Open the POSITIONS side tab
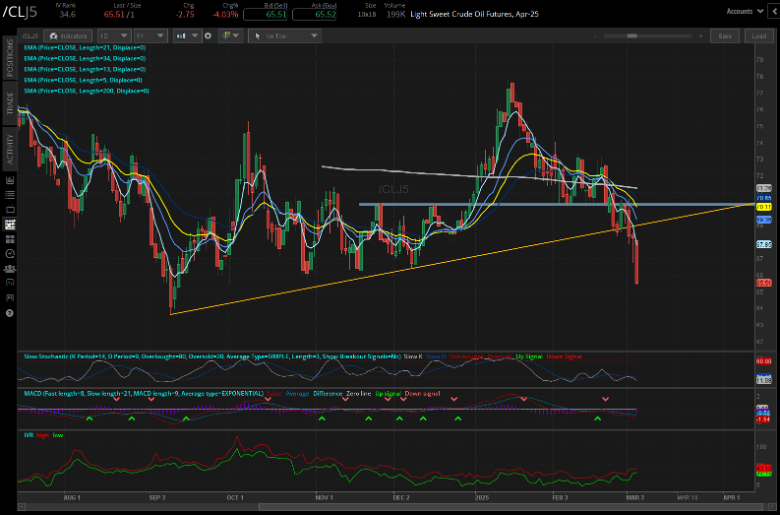The image size is (780, 515). [9, 58]
